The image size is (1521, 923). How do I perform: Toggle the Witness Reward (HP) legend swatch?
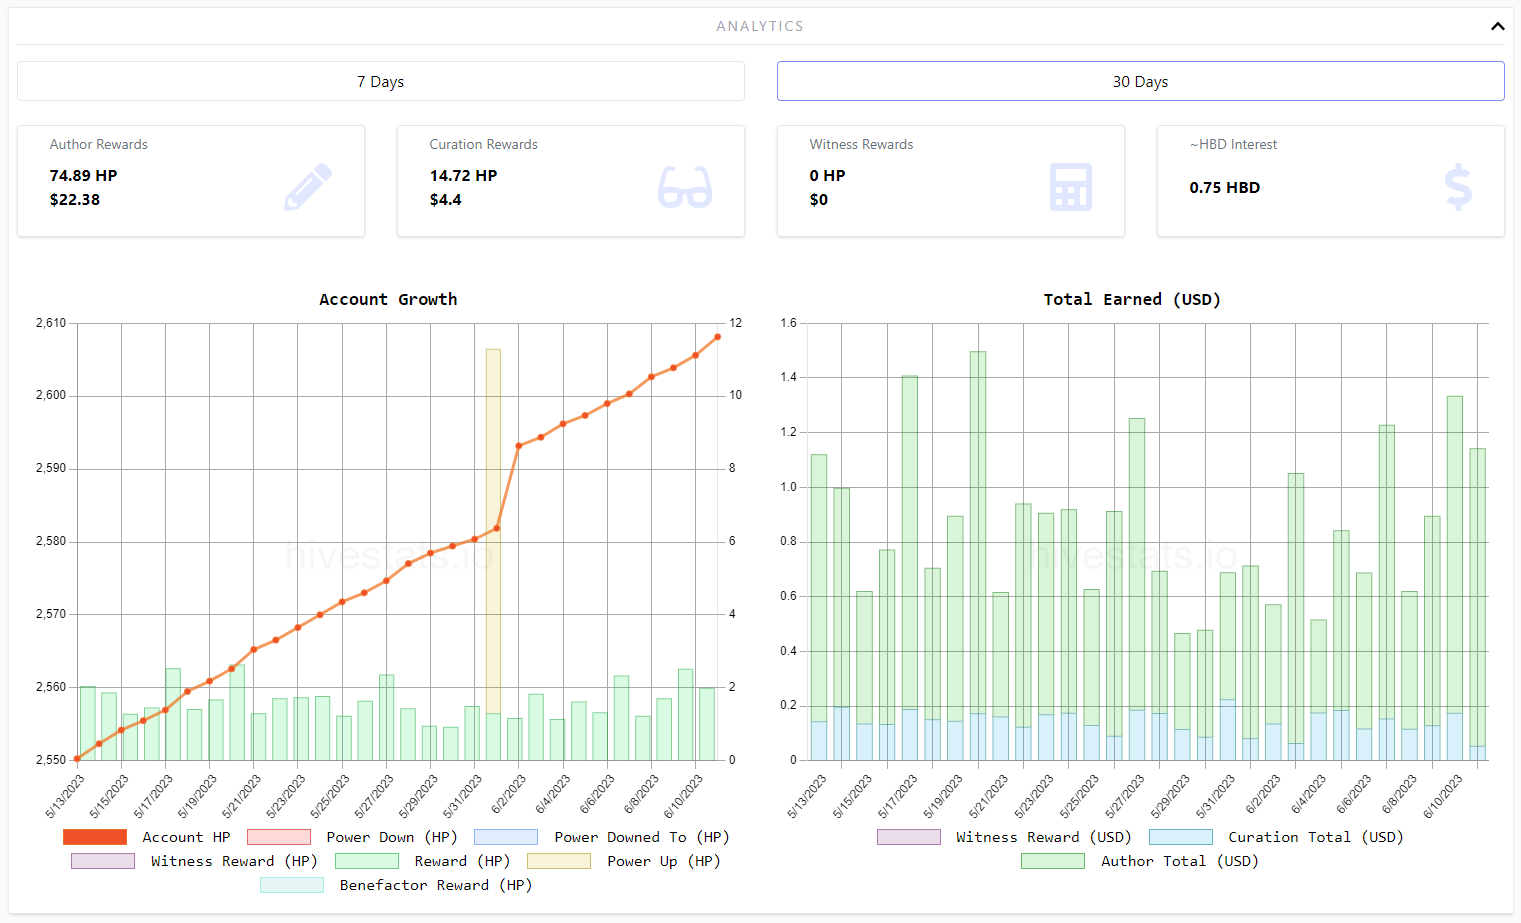[x=103, y=861]
